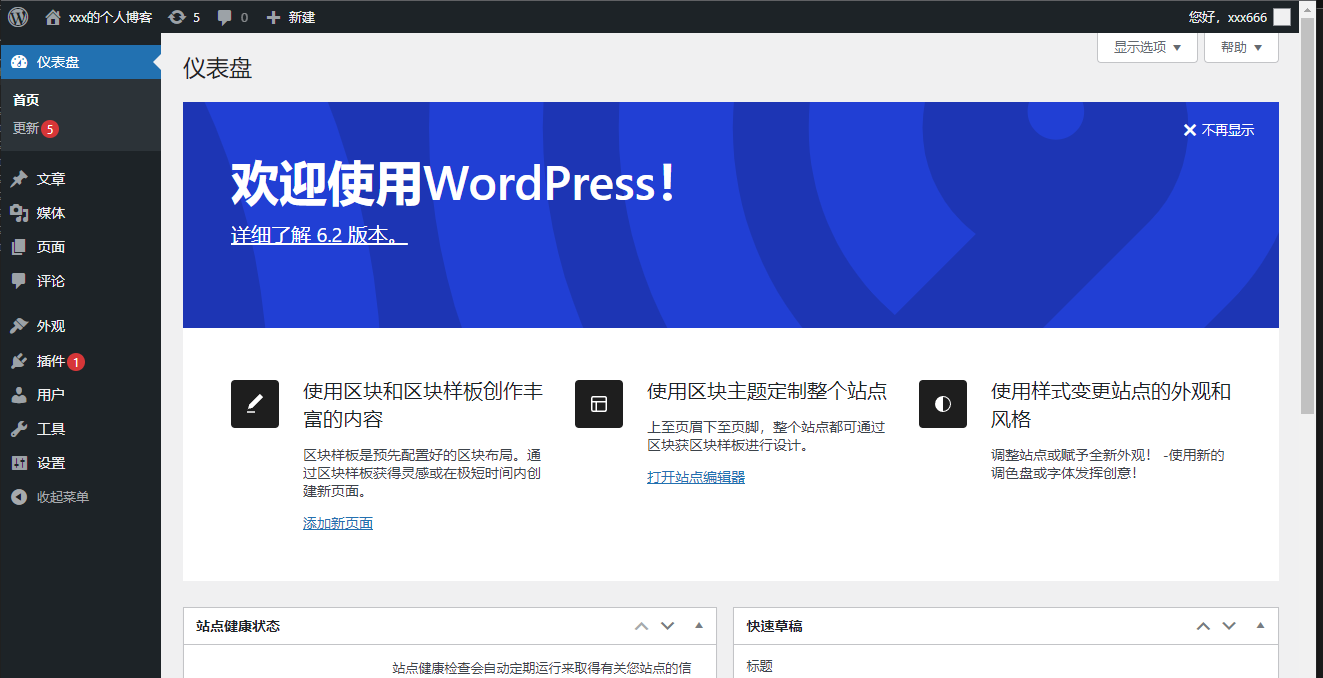Click the page vertical scrollbar
Screen dimensions: 1323x678
click(1308, 215)
